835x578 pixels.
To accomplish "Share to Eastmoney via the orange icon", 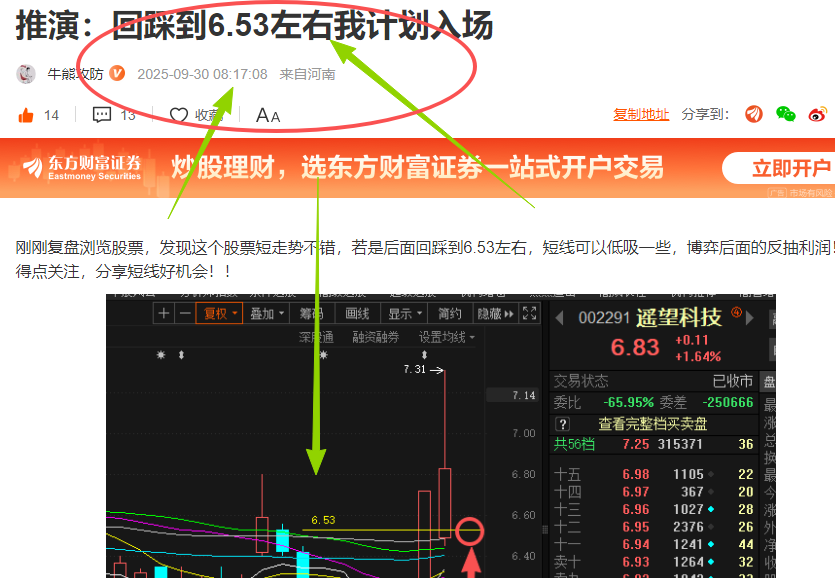I will (x=754, y=114).
